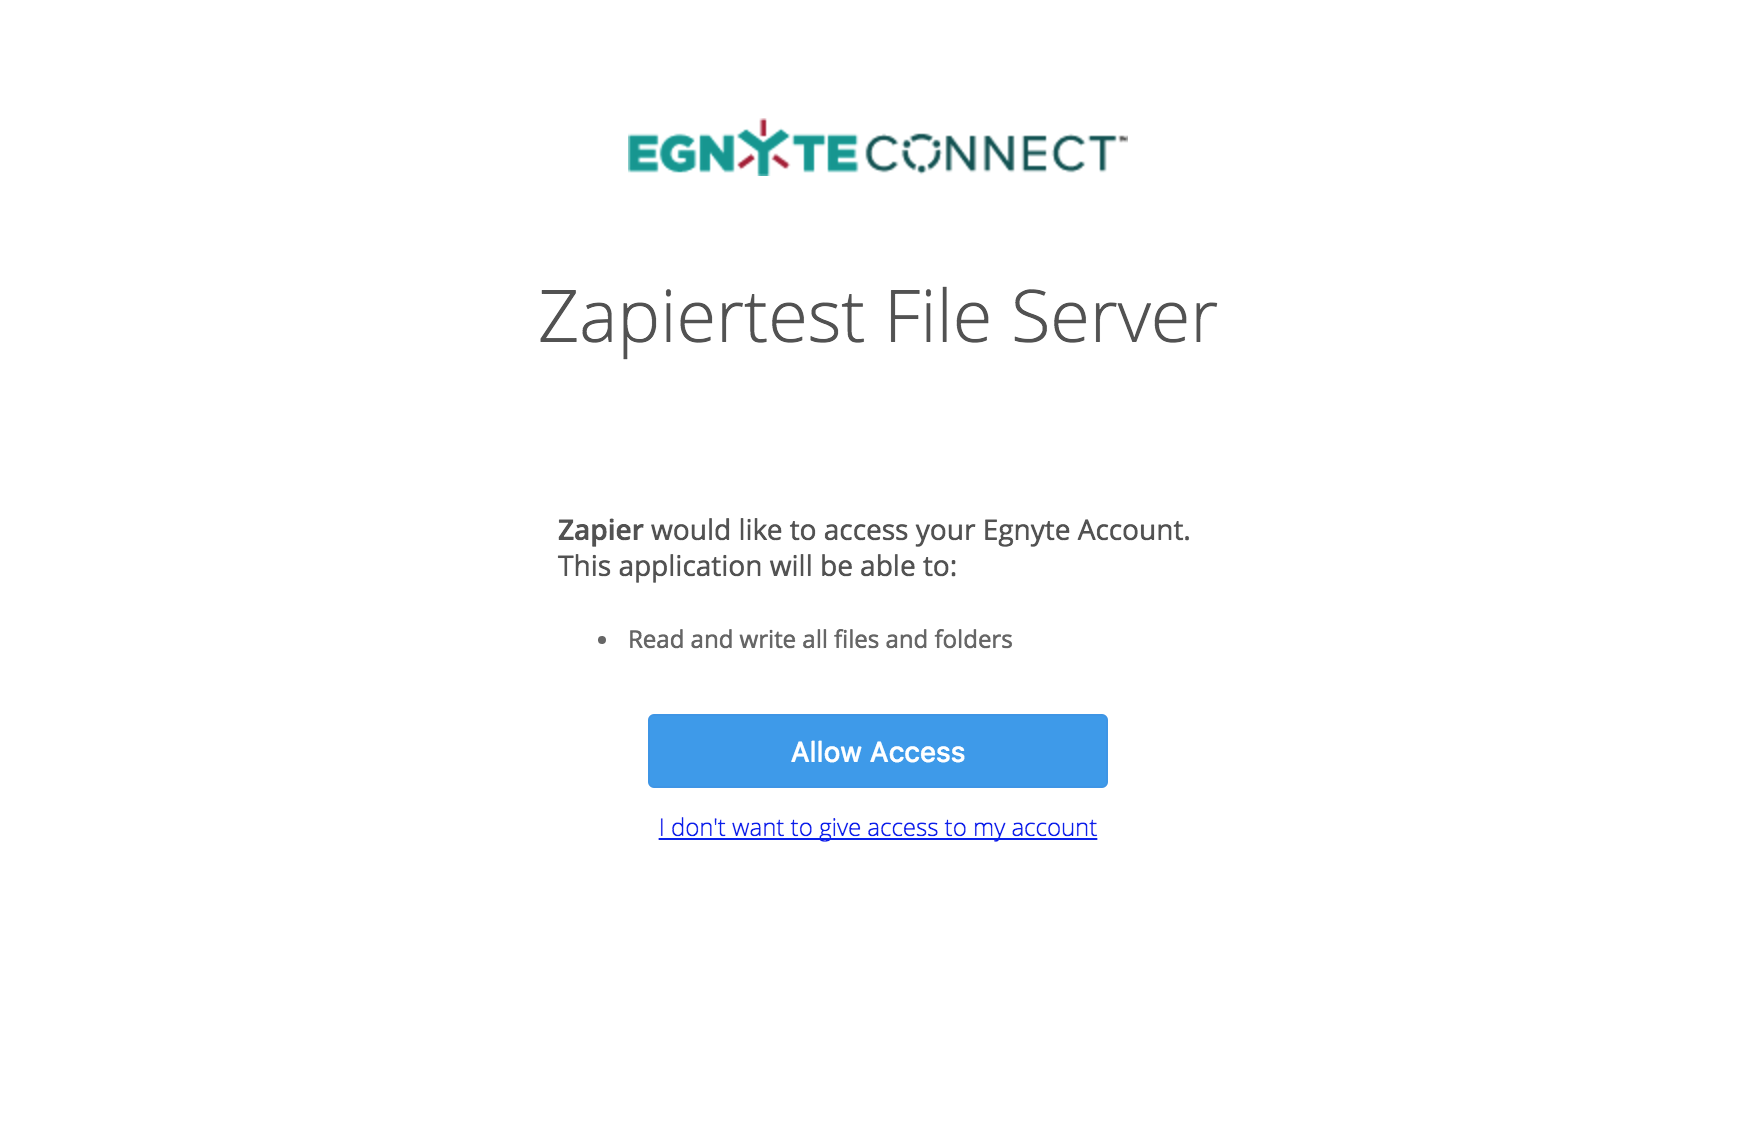Click the word File in heading
1764x1132 pixels.
click(938, 318)
